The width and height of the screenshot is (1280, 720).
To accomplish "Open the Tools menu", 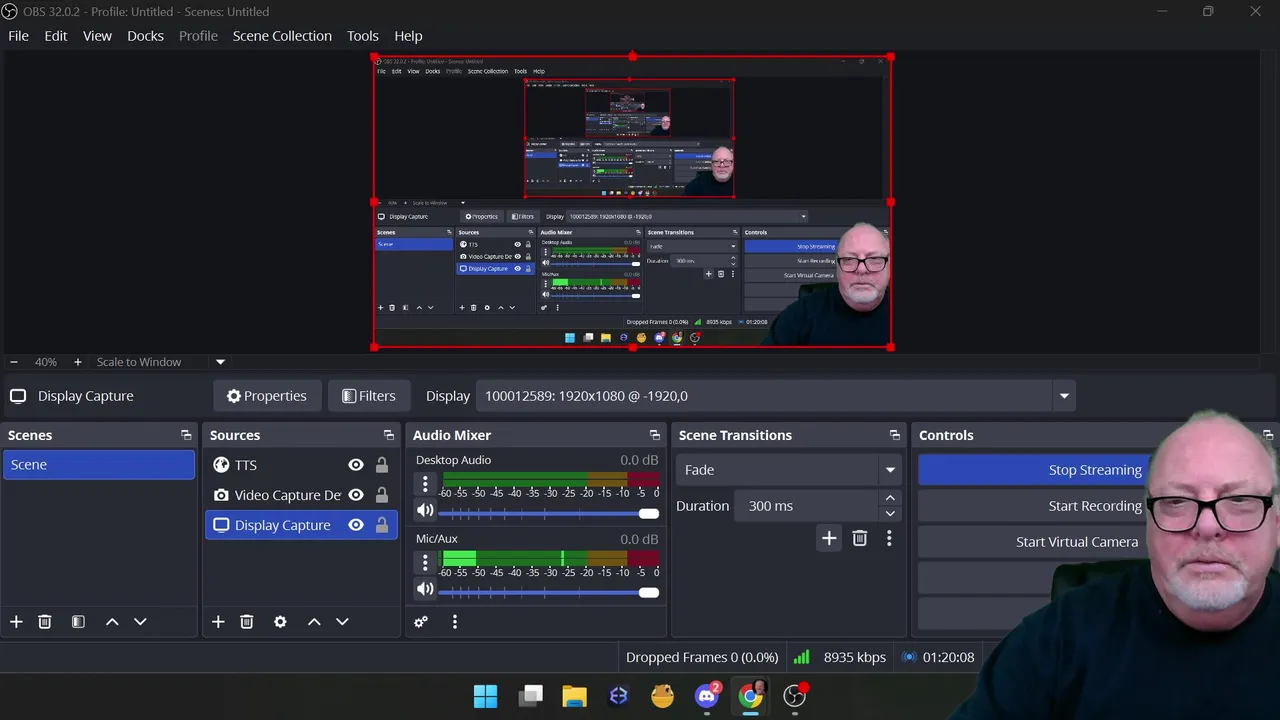I will [x=363, y=36].
